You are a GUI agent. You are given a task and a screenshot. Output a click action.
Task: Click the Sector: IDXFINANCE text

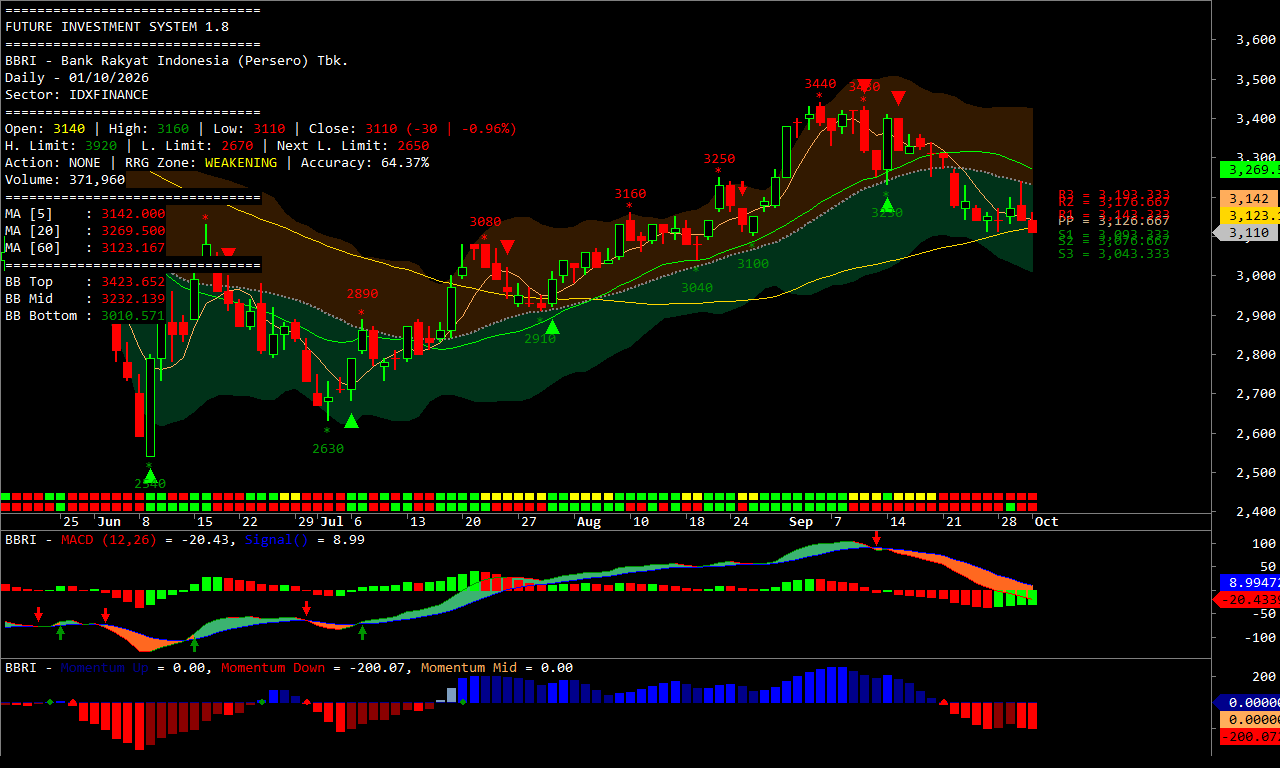77,95
